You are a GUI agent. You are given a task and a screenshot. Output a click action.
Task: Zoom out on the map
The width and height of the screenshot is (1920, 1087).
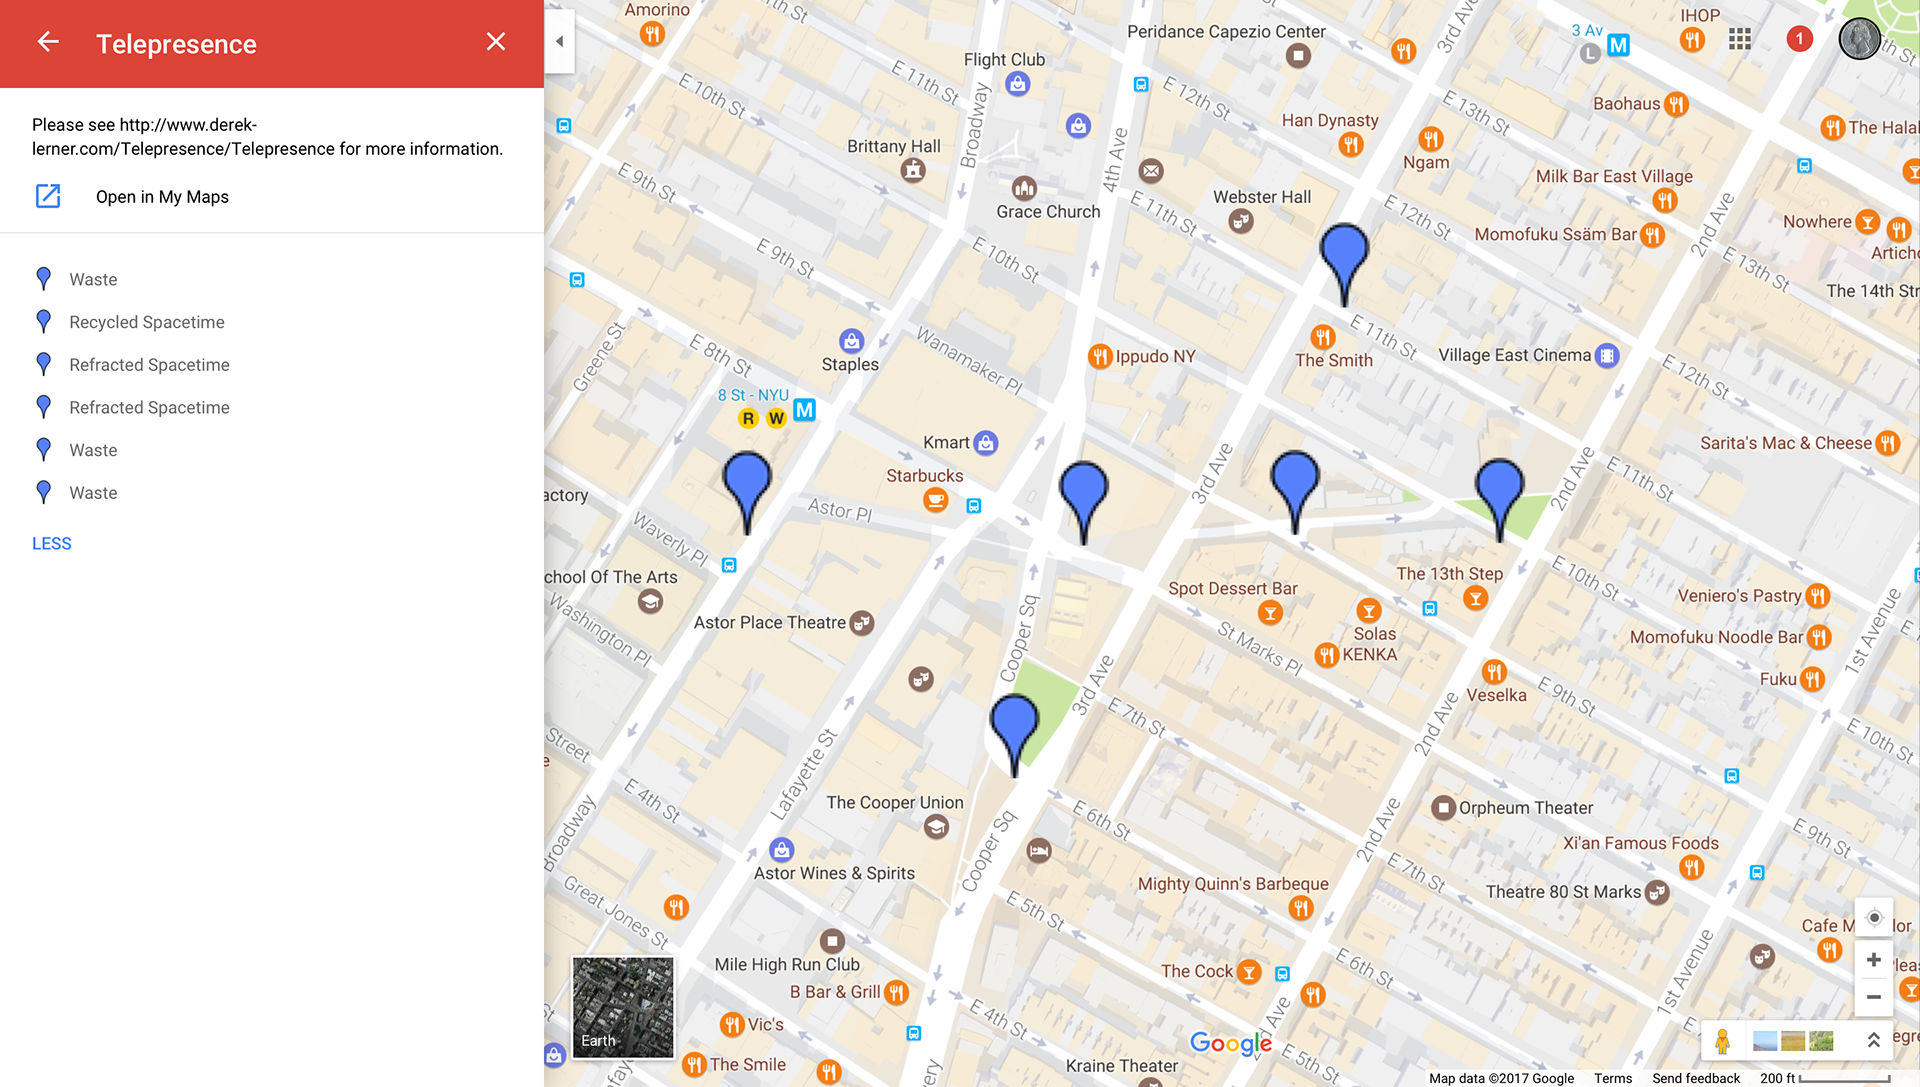click(x=1874, y=997)
